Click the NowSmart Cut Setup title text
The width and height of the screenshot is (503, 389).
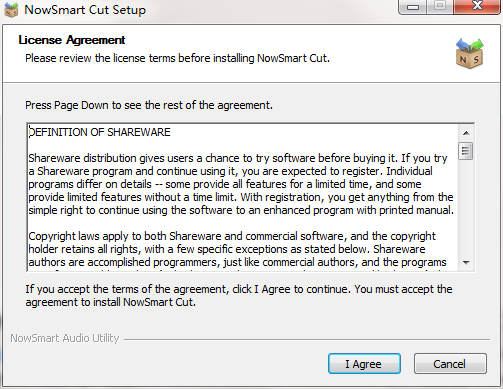pyautogui.click(x=85, y=10)
